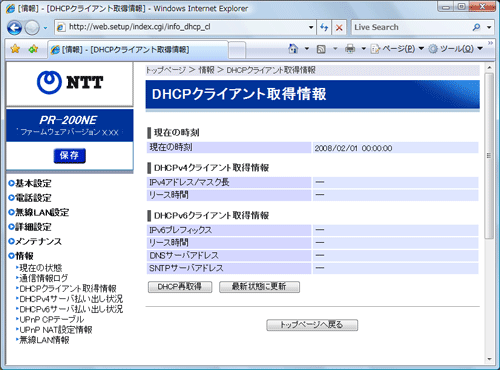
Task: Click the DHCP再取得 button
Action: (x=180, y=287)
